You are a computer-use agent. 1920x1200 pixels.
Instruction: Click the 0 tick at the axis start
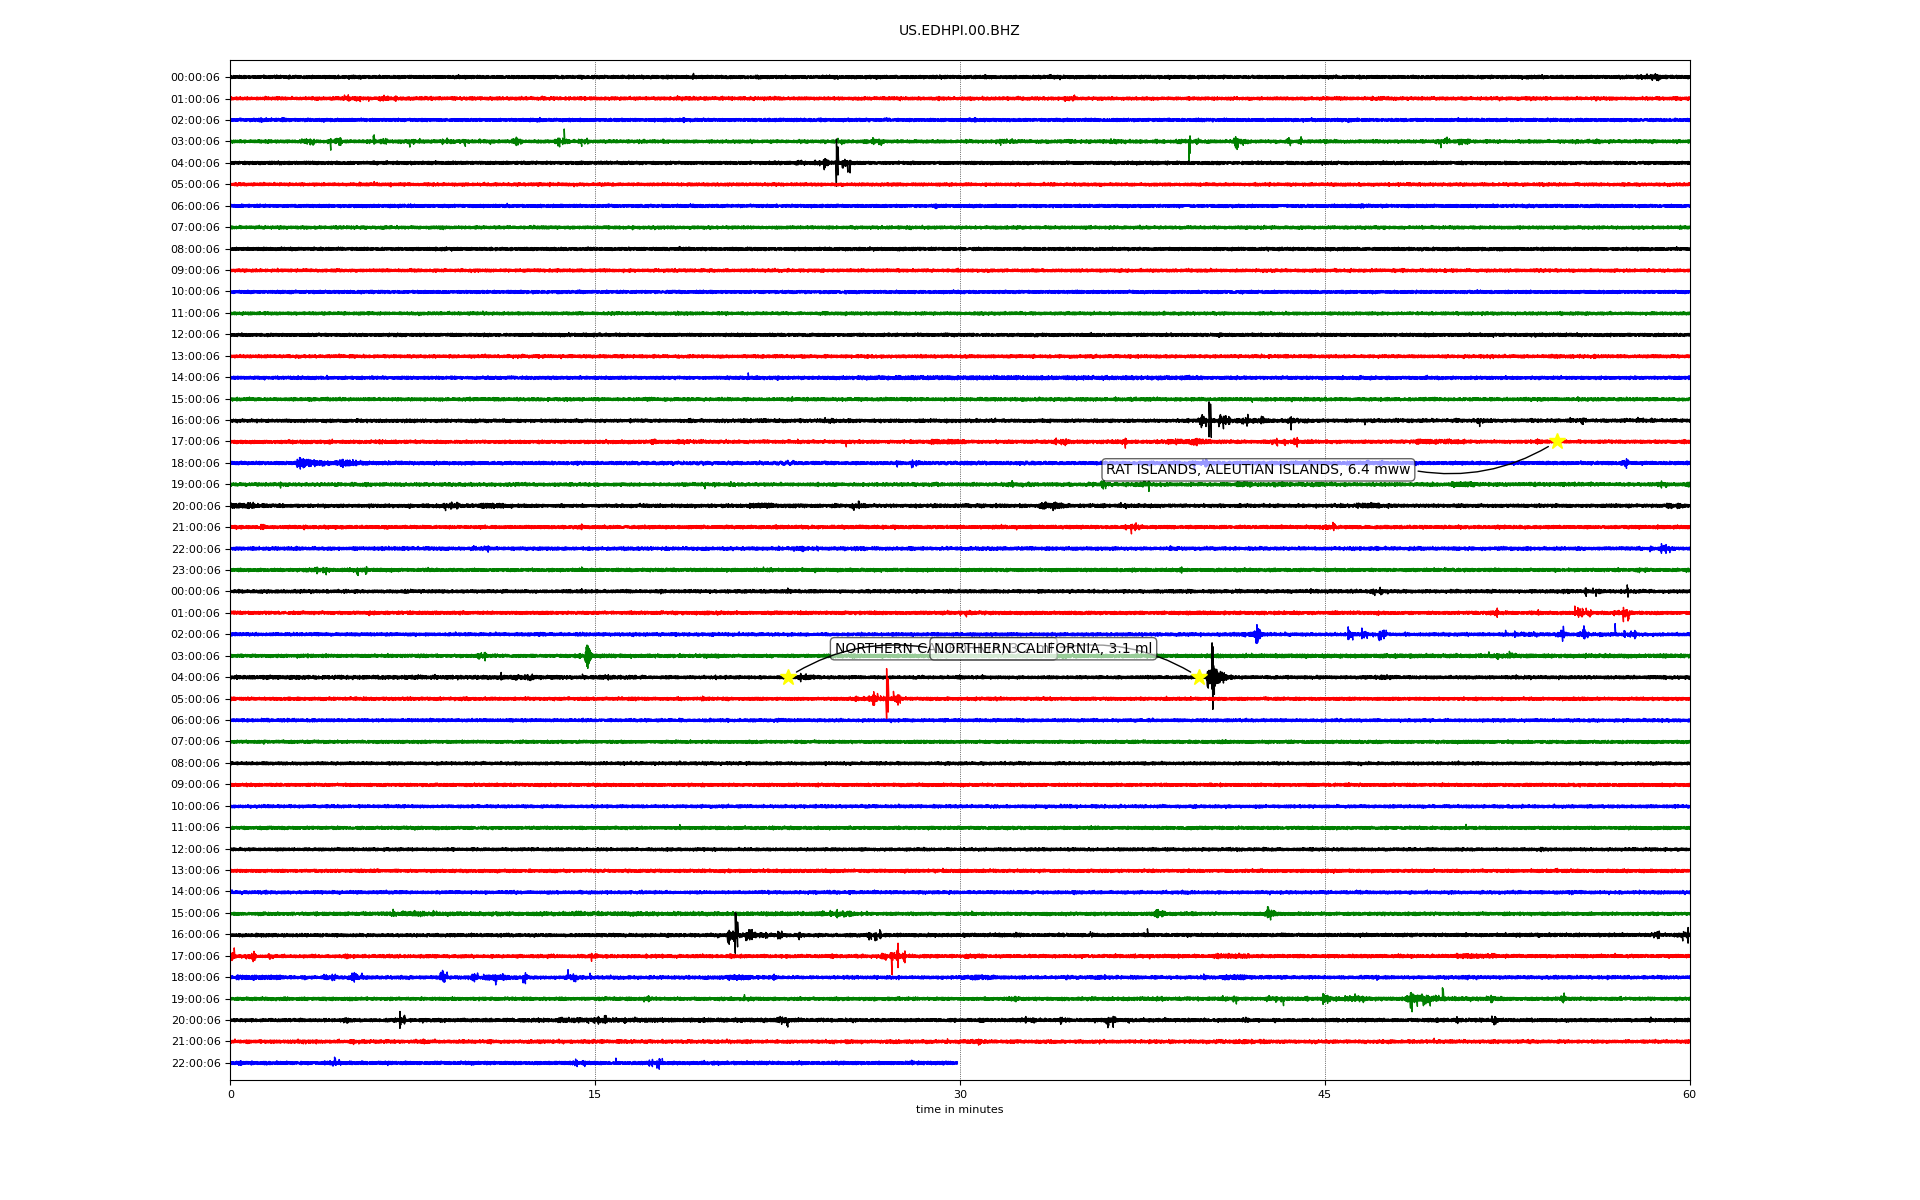(231, 1094)
